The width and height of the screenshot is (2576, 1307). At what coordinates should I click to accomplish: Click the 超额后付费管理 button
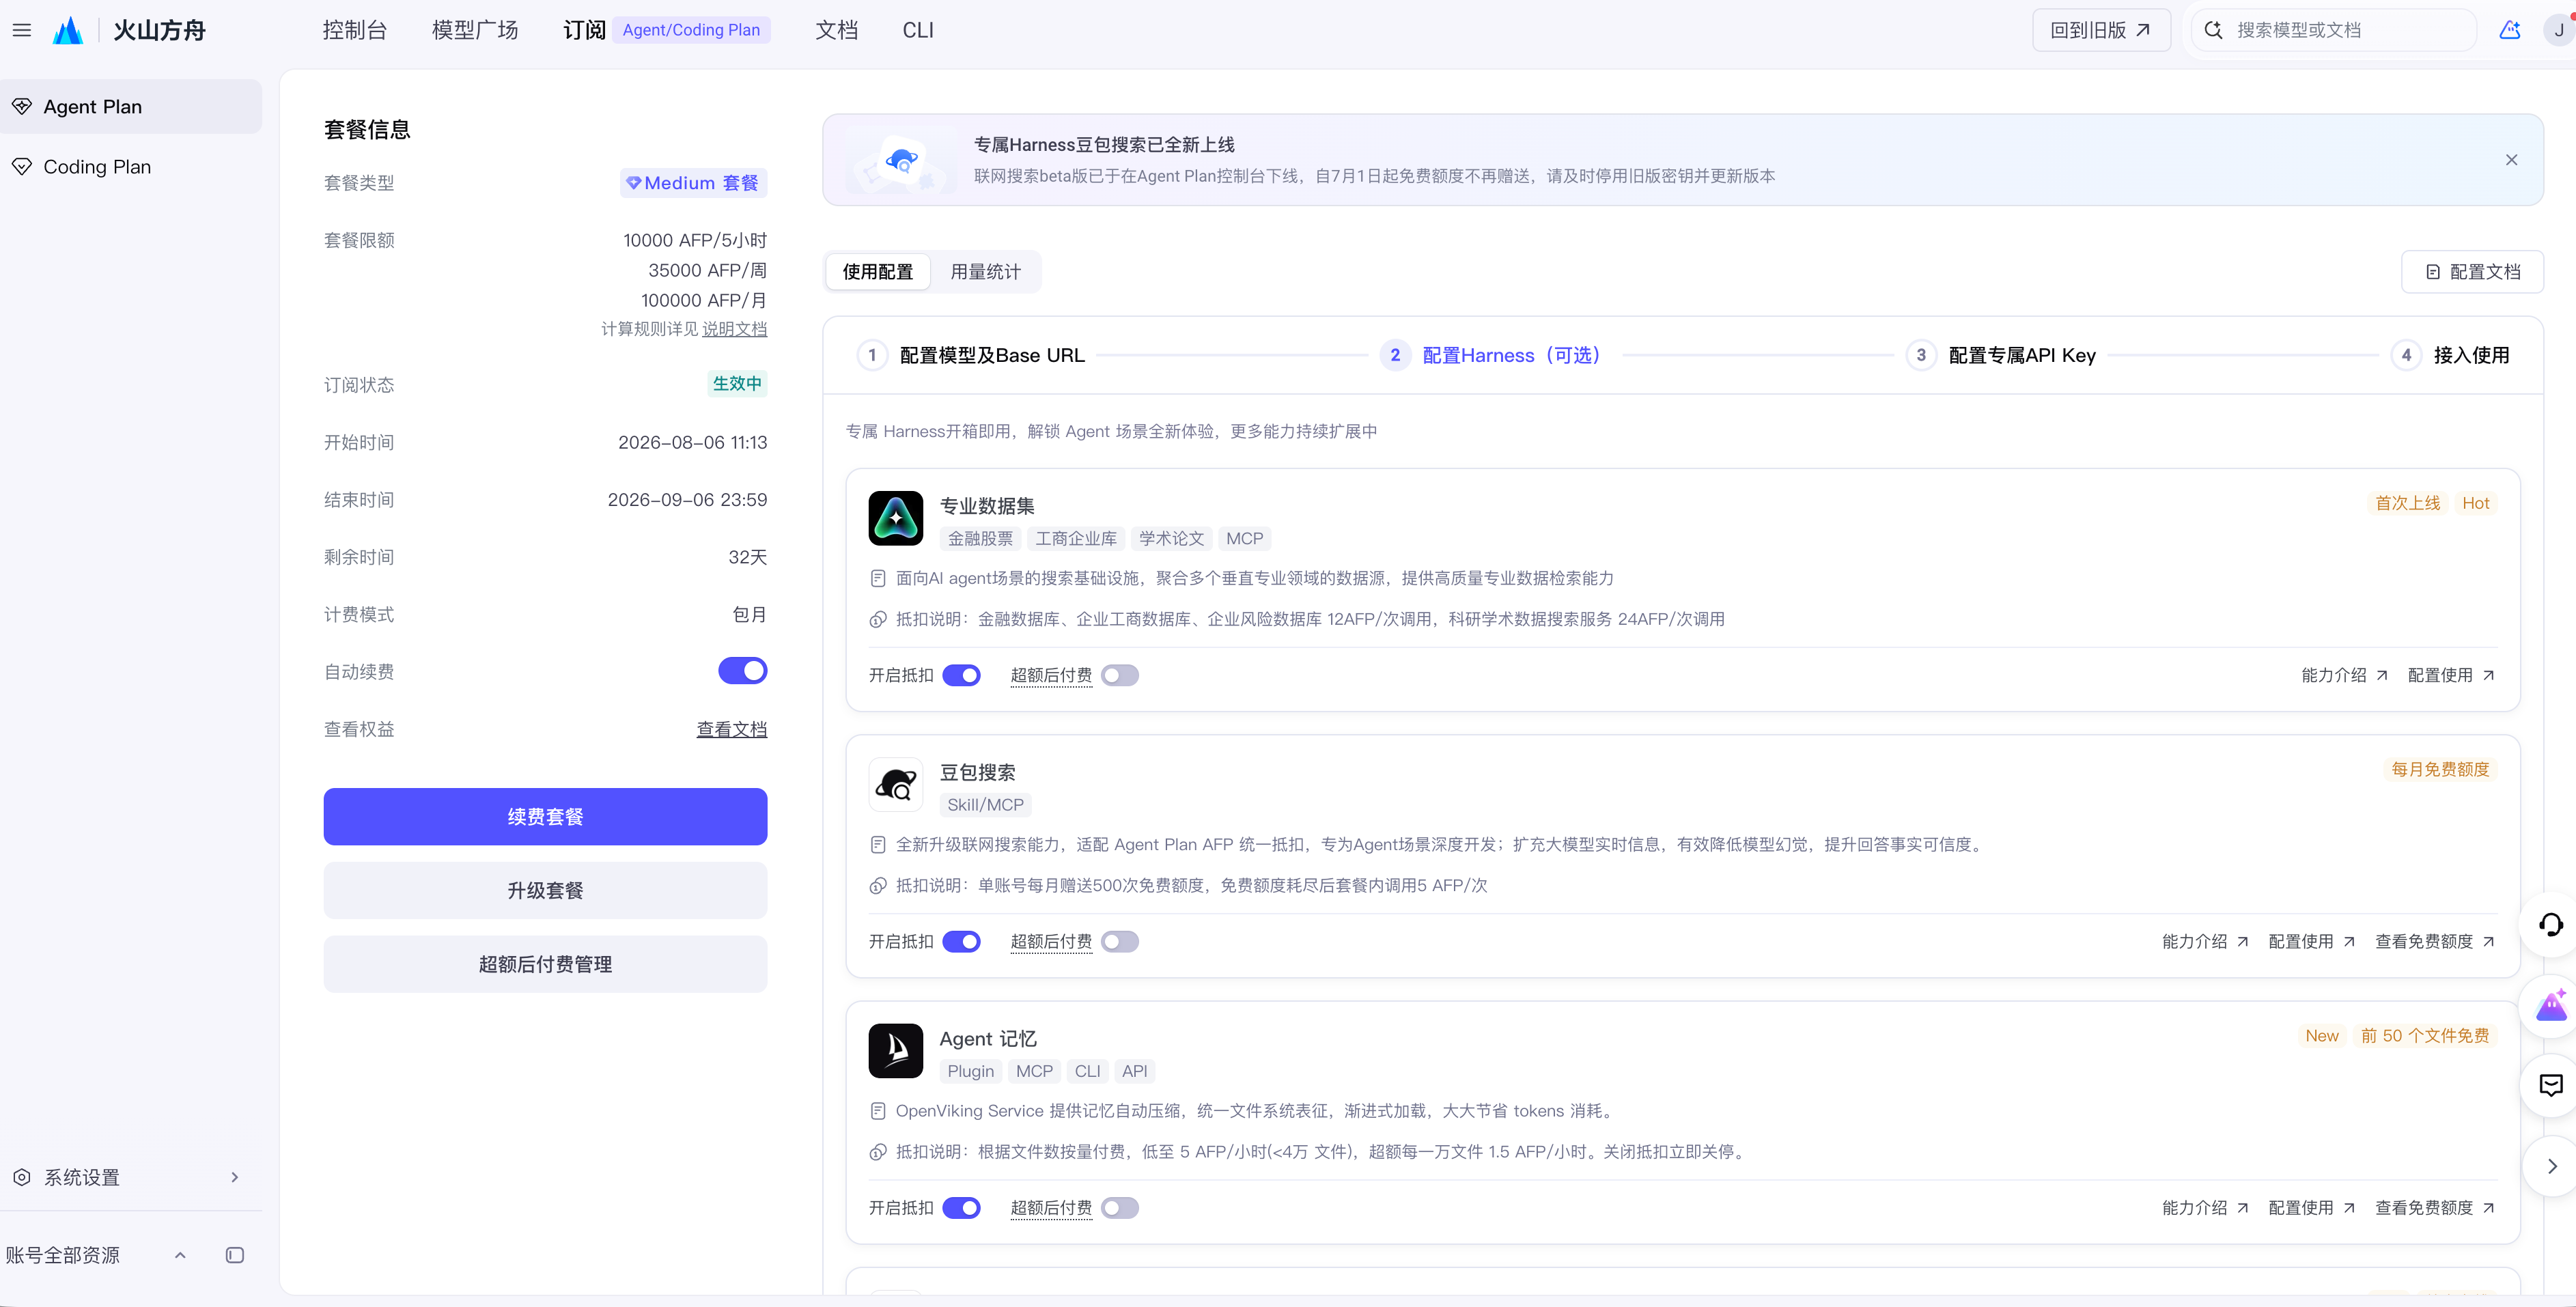[x=545, y=964]
